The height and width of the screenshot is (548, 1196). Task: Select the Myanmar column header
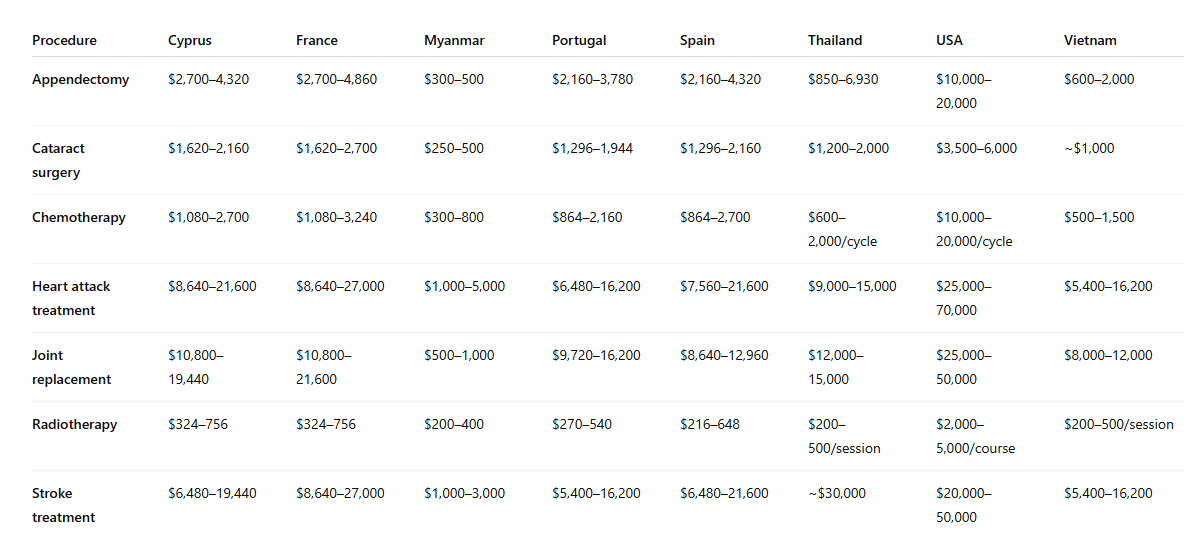[454, 40]
